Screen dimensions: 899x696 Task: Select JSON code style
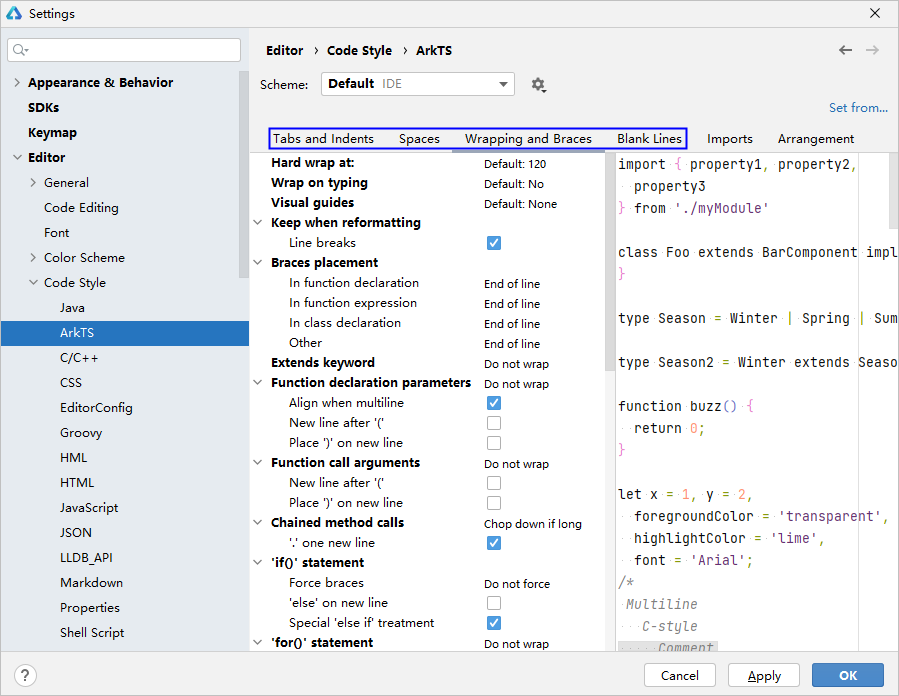[76, 533]
